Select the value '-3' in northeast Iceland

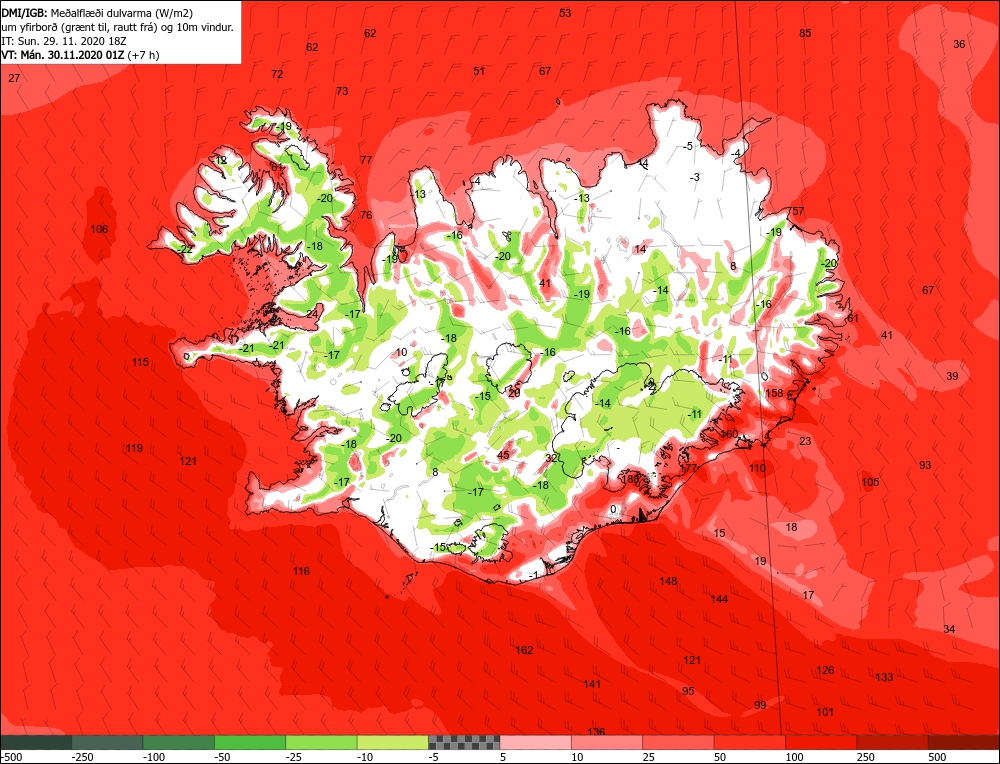click(x=695, y=177)
